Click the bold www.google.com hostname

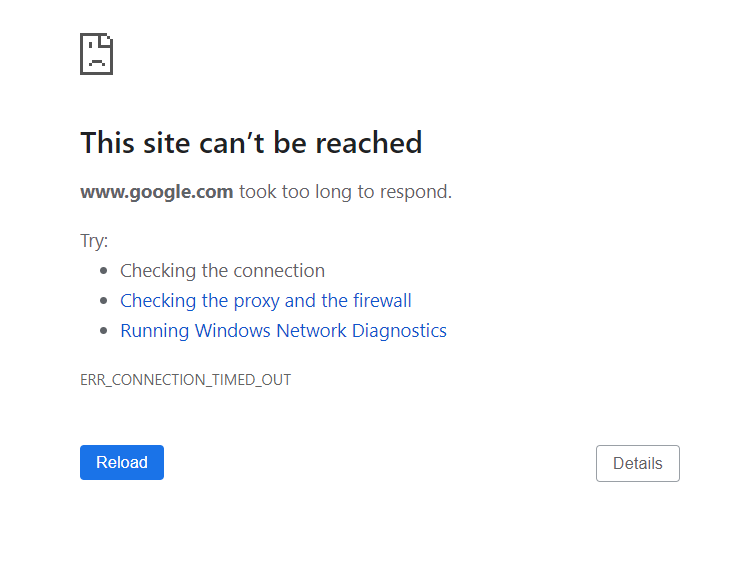[157, 192]
